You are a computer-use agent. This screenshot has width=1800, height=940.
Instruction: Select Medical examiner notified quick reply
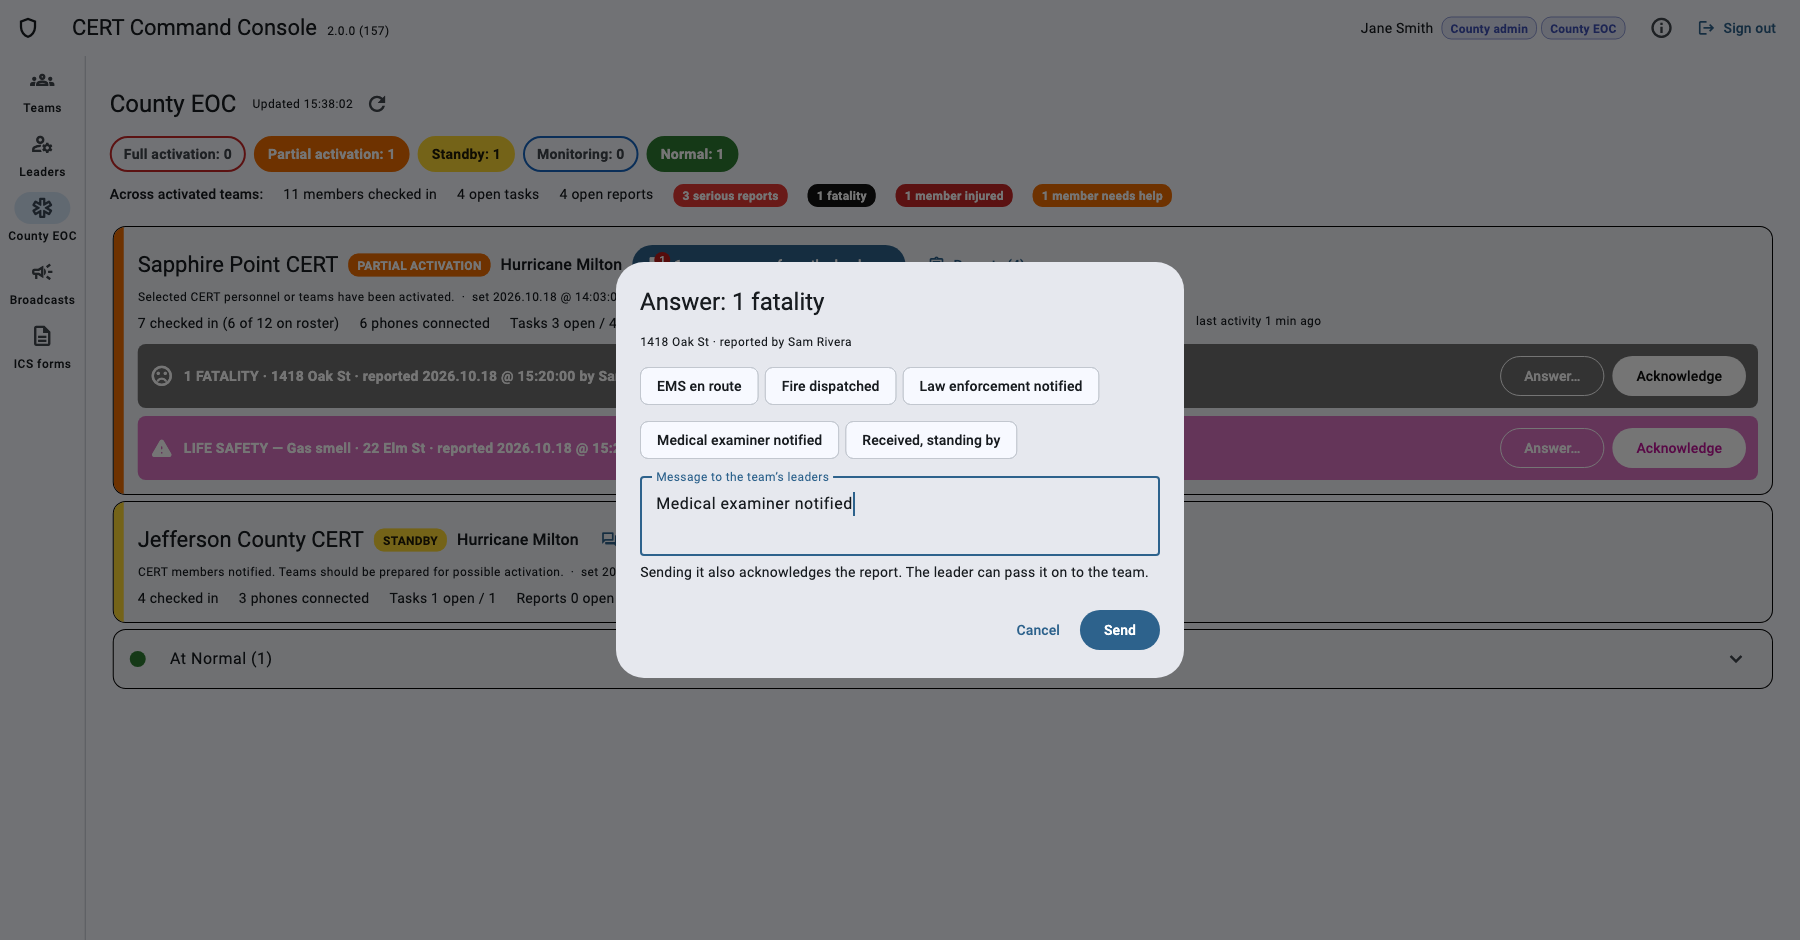click(739, 440)
